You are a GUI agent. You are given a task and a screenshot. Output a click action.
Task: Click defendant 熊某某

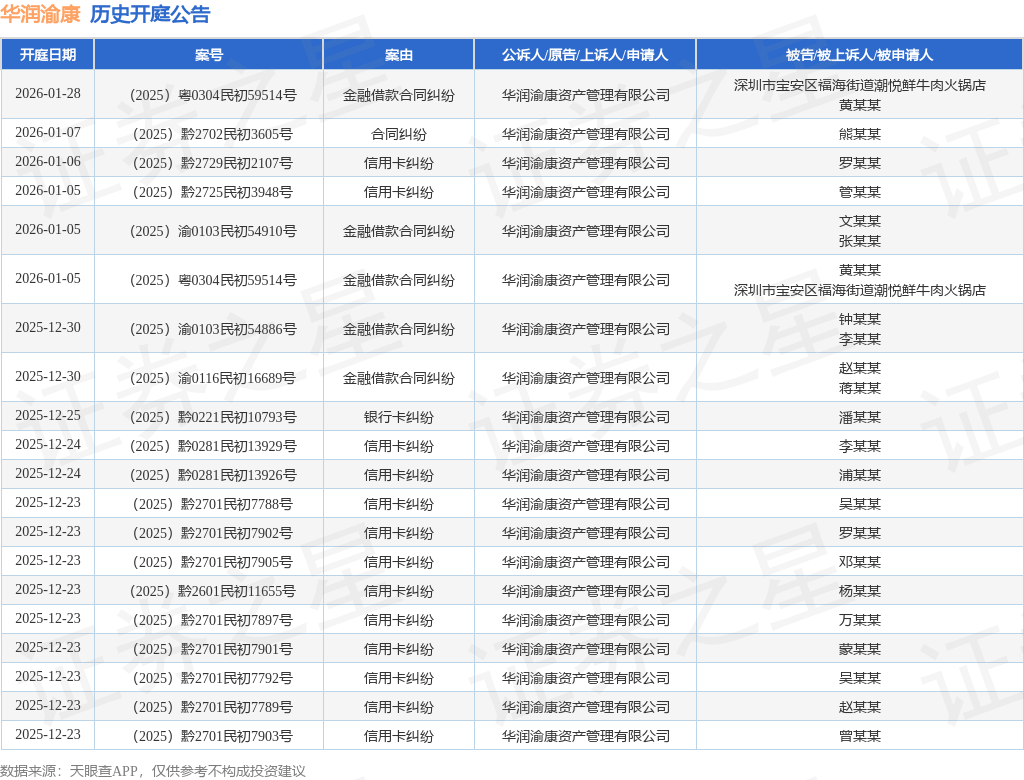coord(859,135)
